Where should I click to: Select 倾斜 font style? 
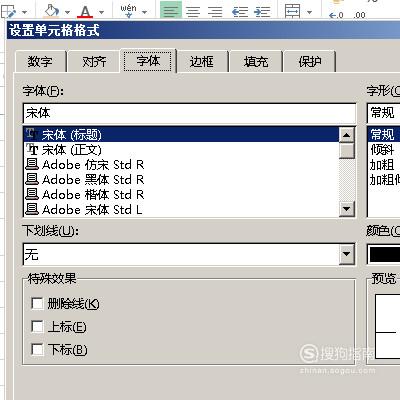click(385, 150)
